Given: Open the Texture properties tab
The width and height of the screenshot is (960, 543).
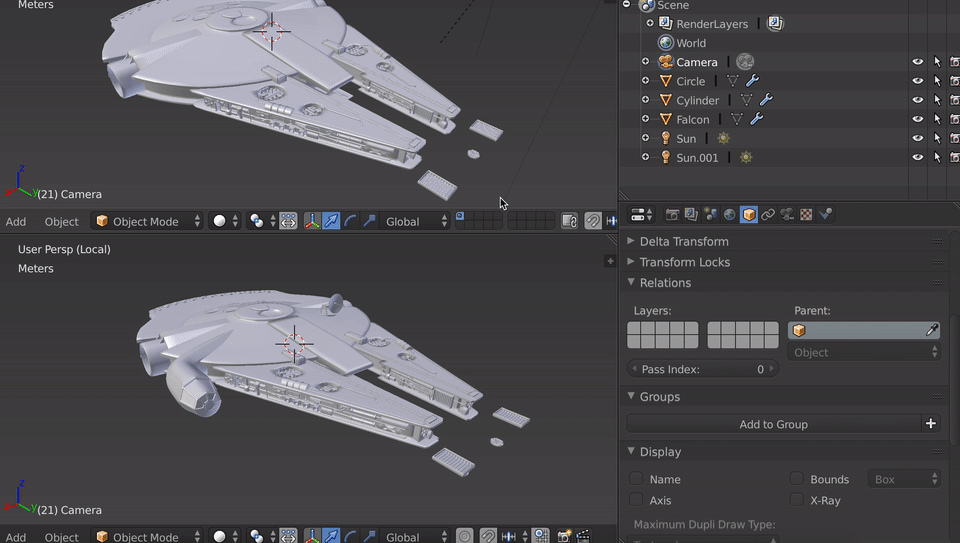Looking at the screenshot, I should pos(806,214).
